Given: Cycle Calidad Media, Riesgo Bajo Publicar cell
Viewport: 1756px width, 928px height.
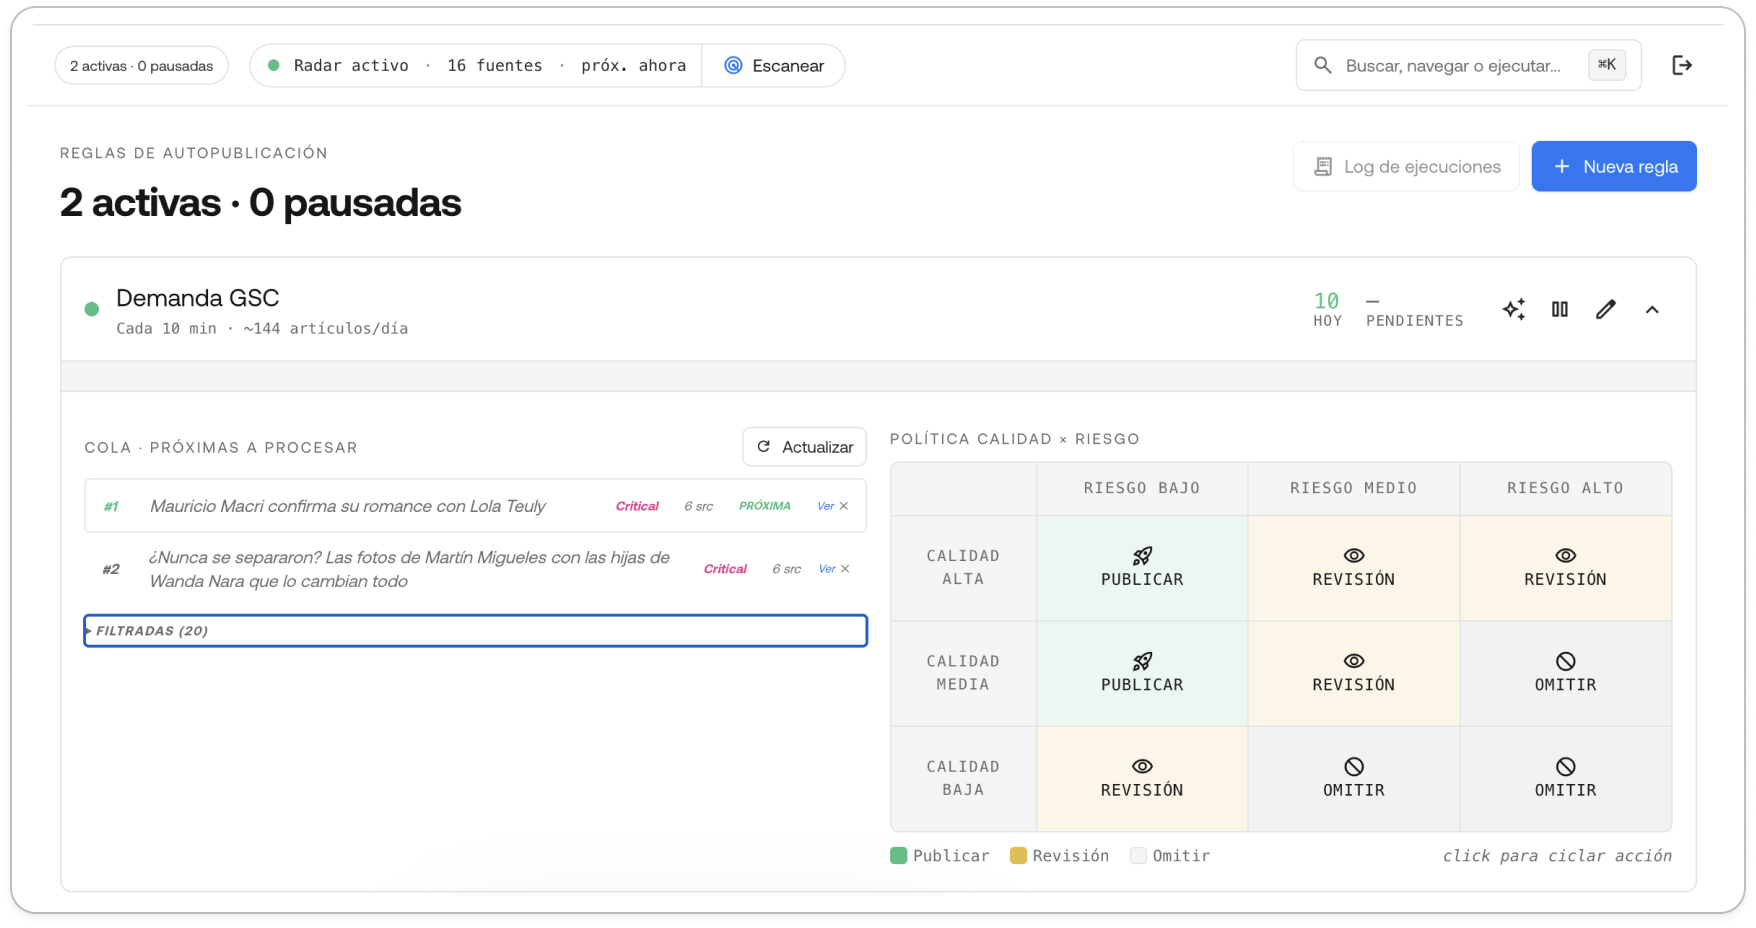Looking at the screenshot, I should [1142, 674].
